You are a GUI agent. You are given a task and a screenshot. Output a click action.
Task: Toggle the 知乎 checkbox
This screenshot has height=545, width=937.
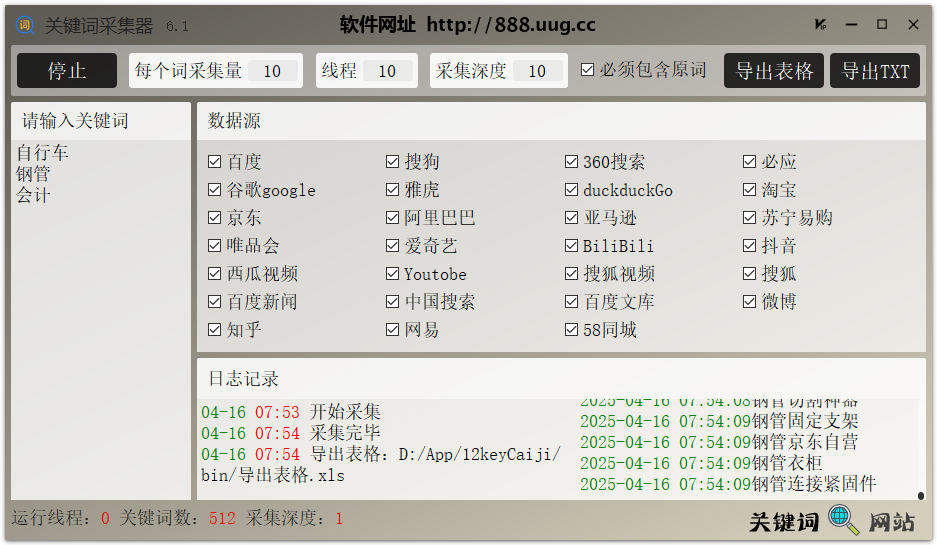point(215,329)
